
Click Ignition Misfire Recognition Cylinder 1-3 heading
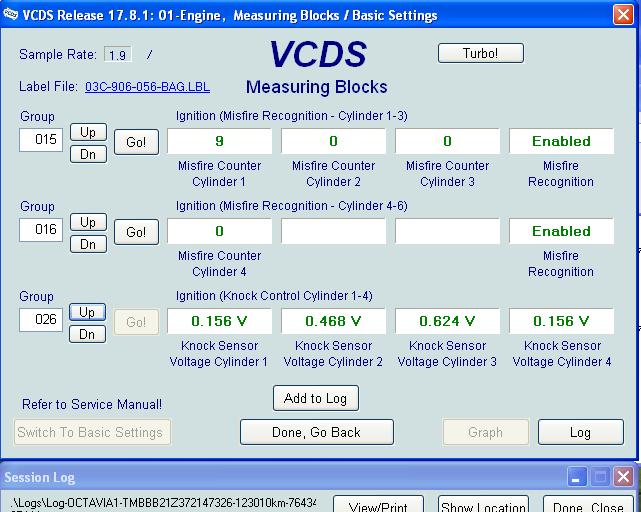pos(291,116)
